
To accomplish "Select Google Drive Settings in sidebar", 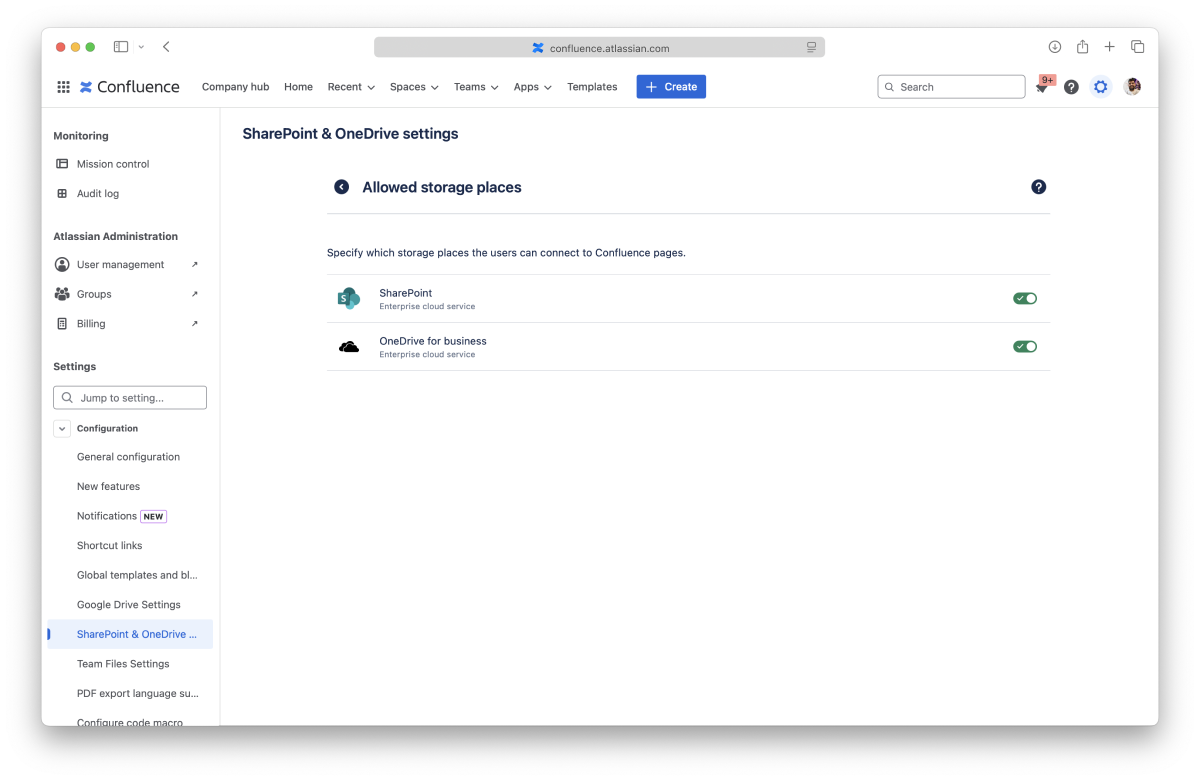I will click(129, 605).
